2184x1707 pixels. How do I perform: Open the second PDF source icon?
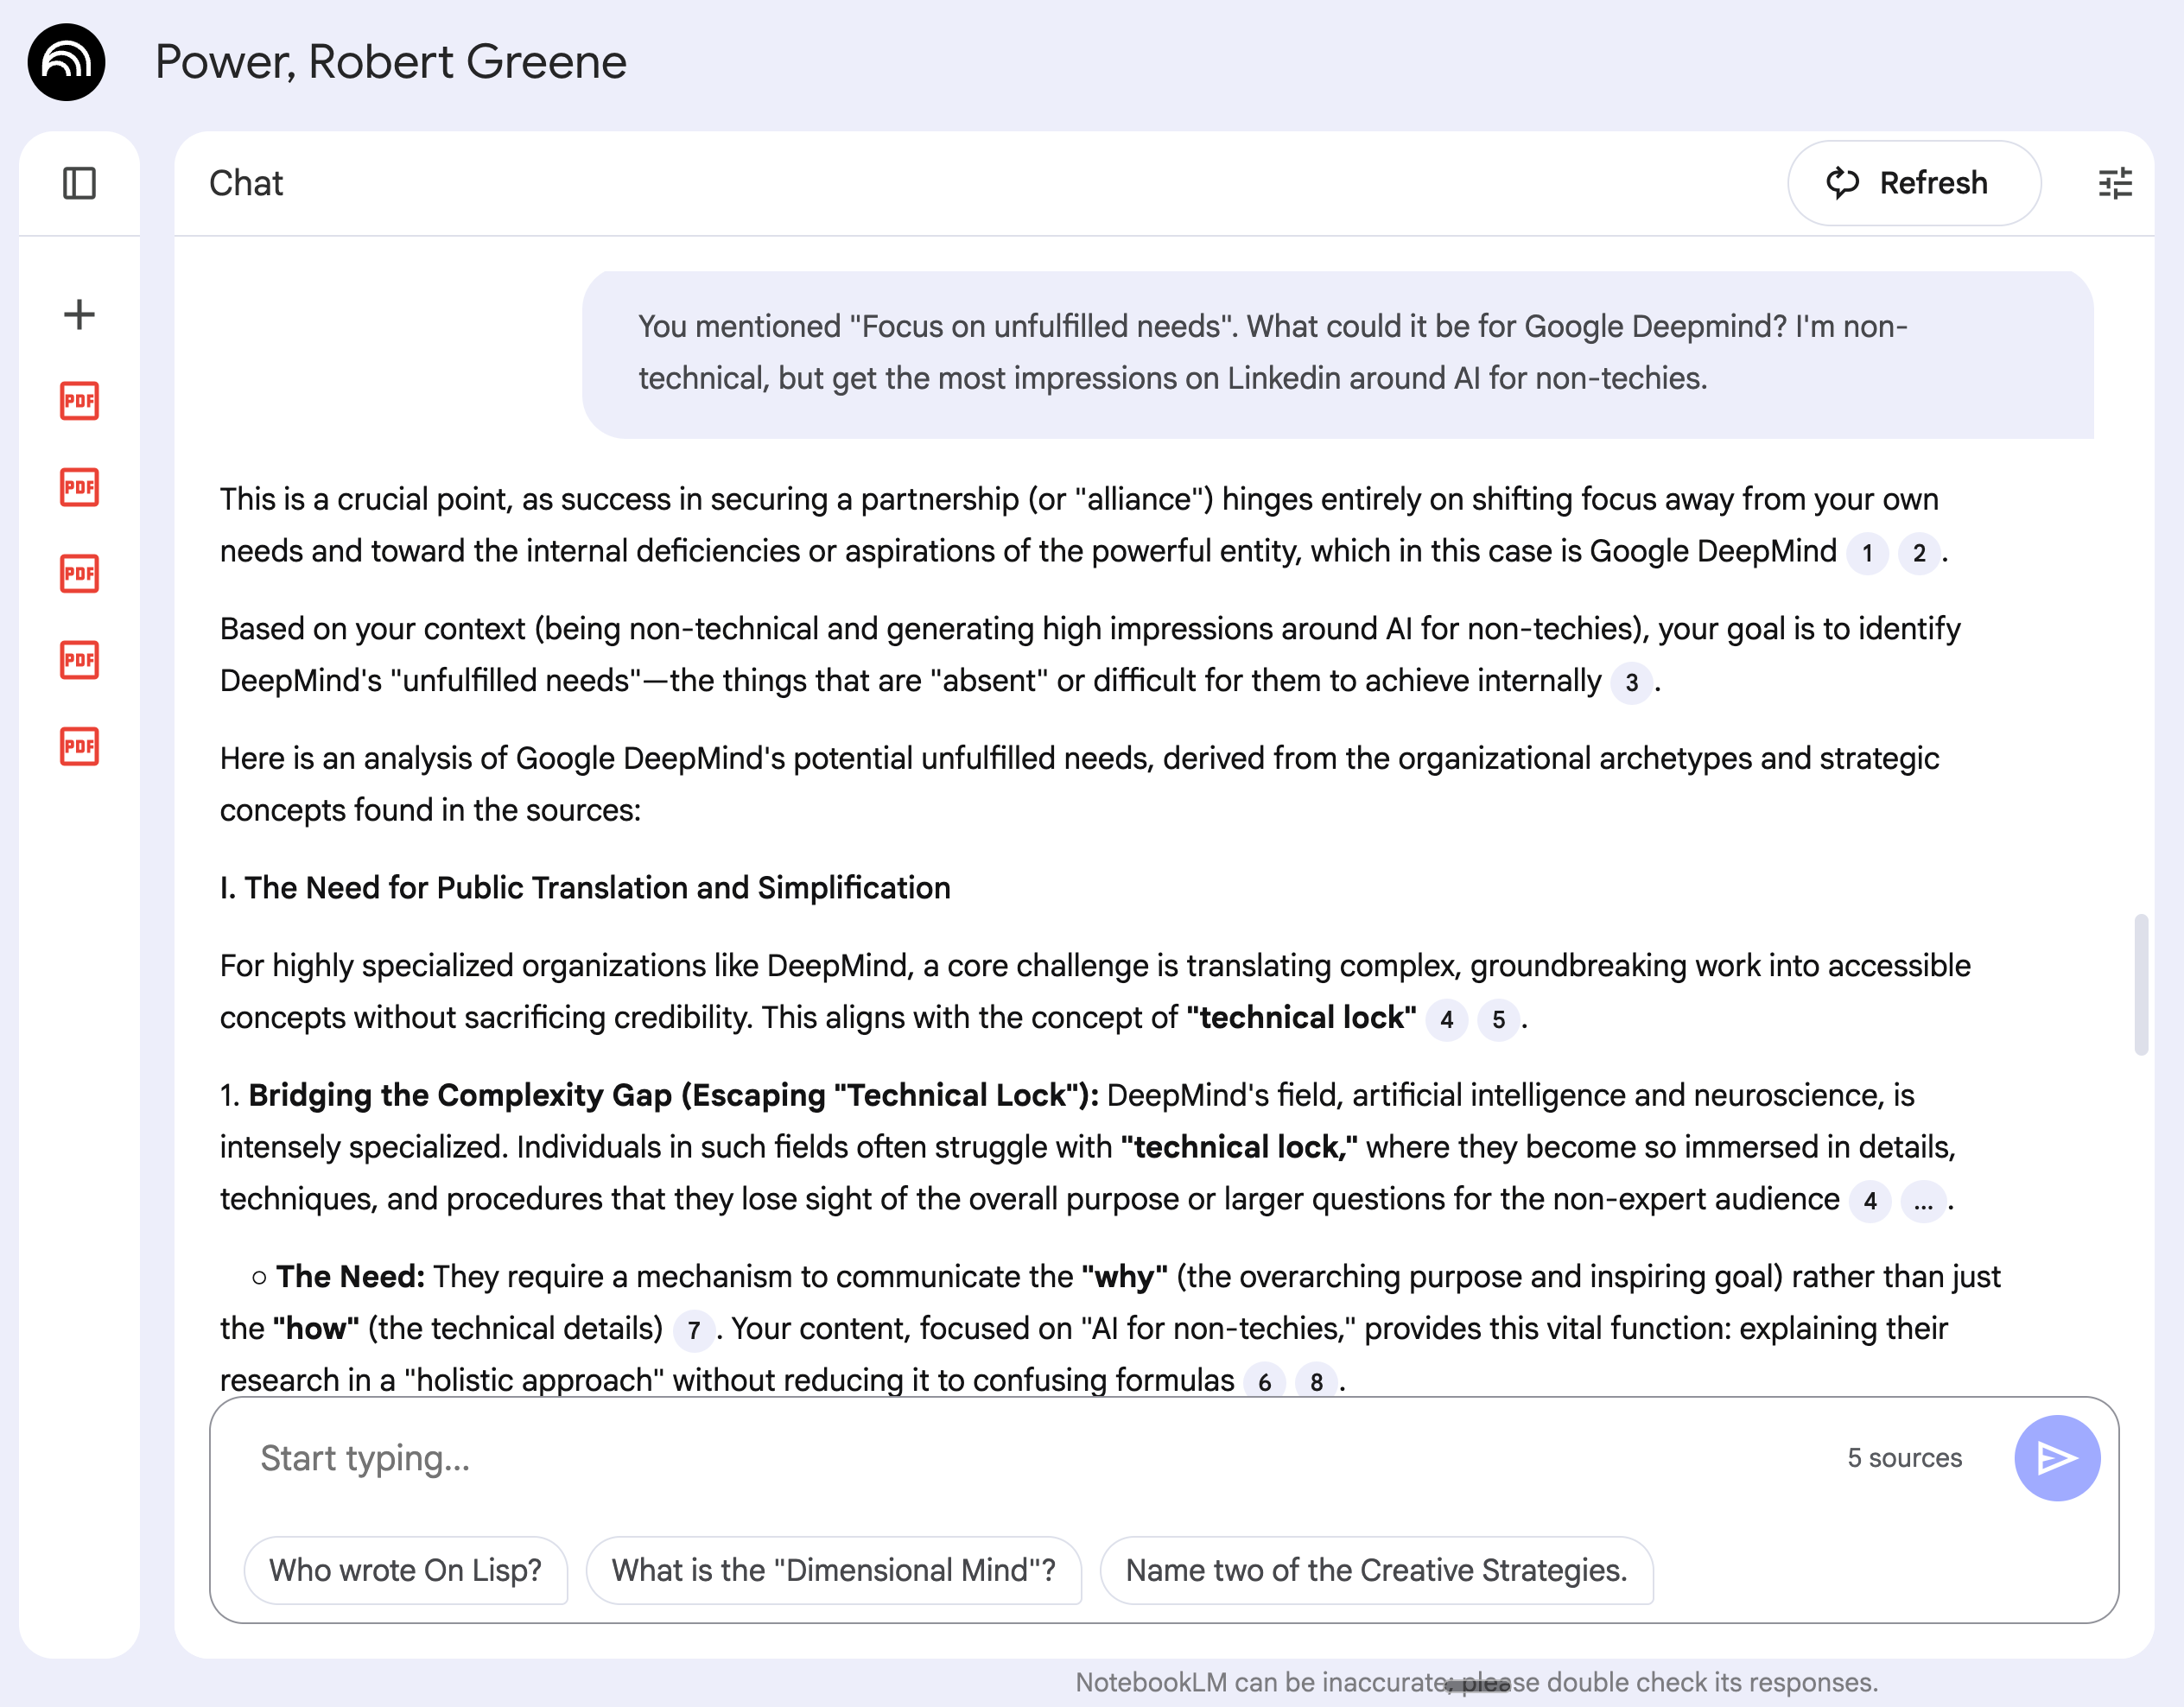coord(79,487)
